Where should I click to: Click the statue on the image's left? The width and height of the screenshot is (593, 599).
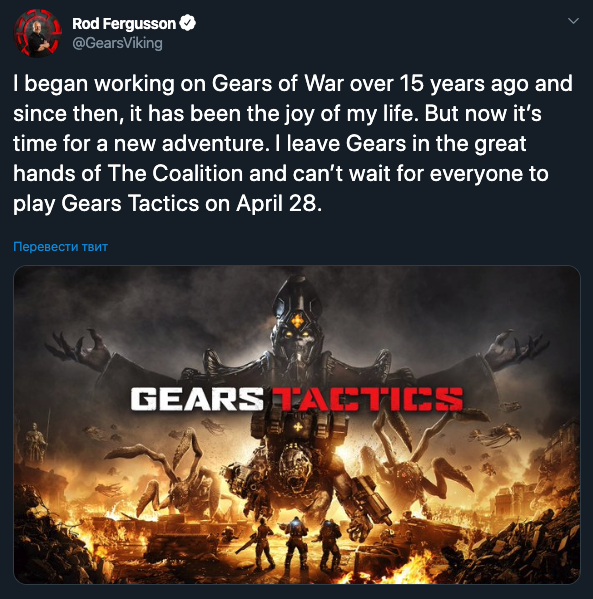(x=35, y=439)
